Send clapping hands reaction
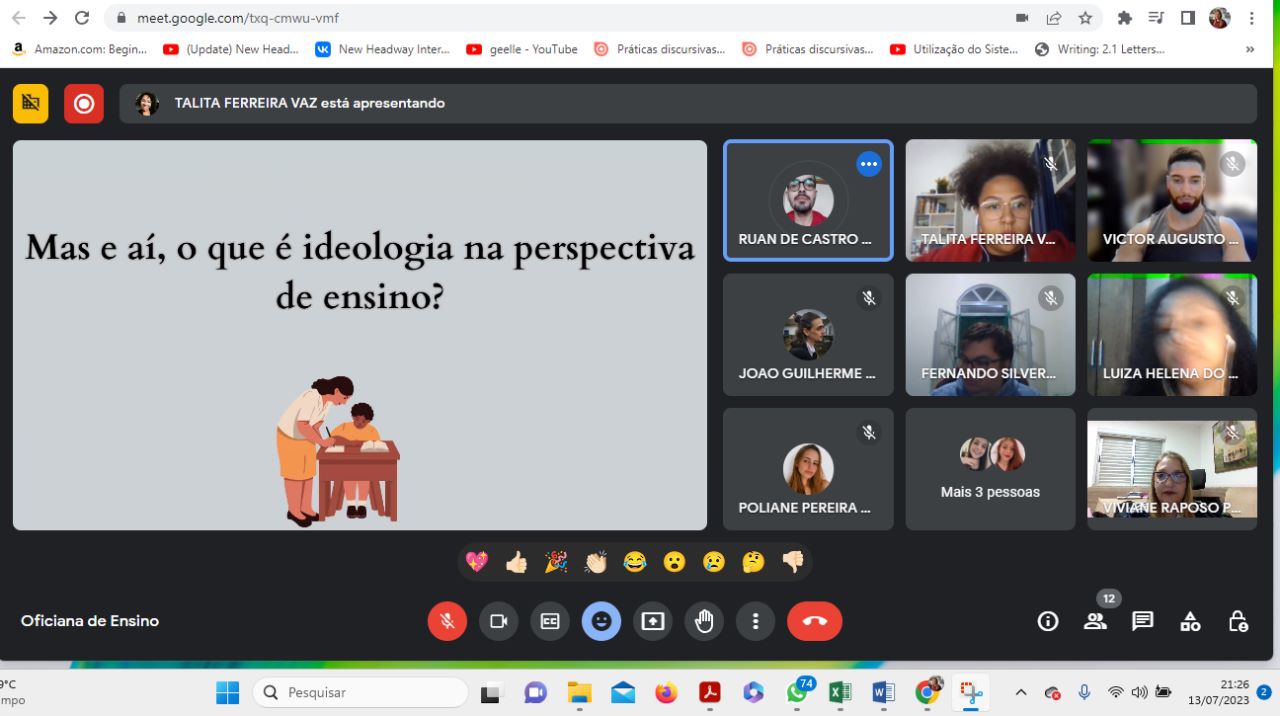1280x716 pixels. point(596,562)
